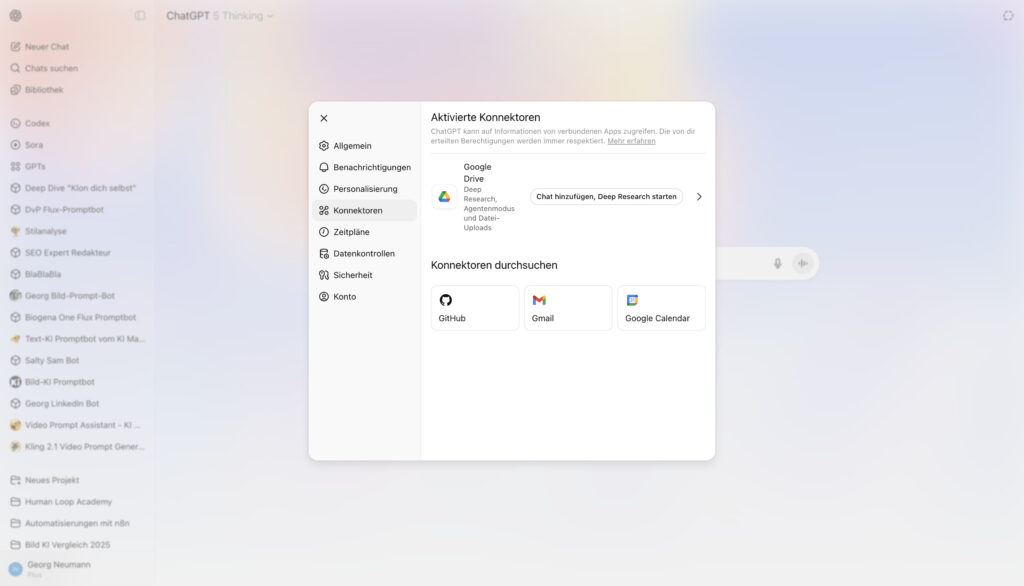The image size is (1024, 586).
Task: Expand Google Drive details with chevron arrow
Action: click(699, 197)
